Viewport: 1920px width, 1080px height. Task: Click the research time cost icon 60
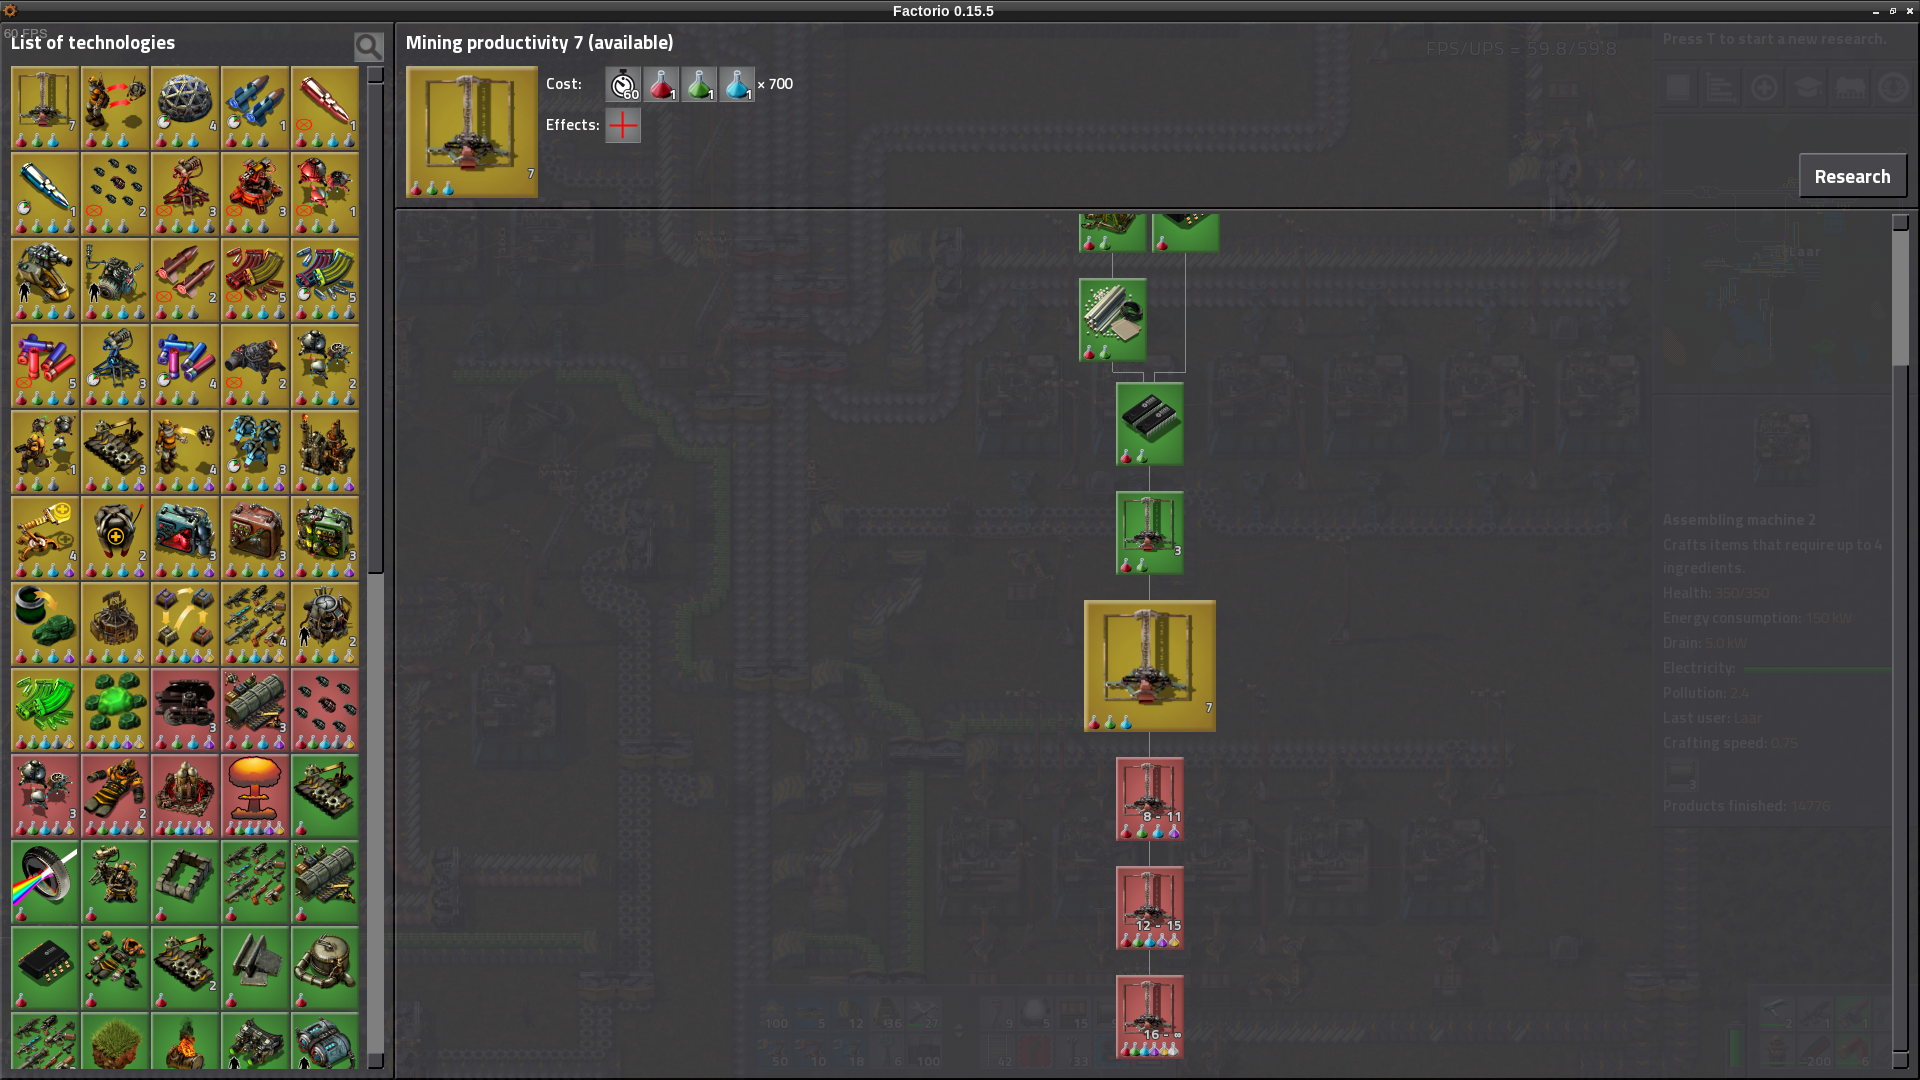623,85
